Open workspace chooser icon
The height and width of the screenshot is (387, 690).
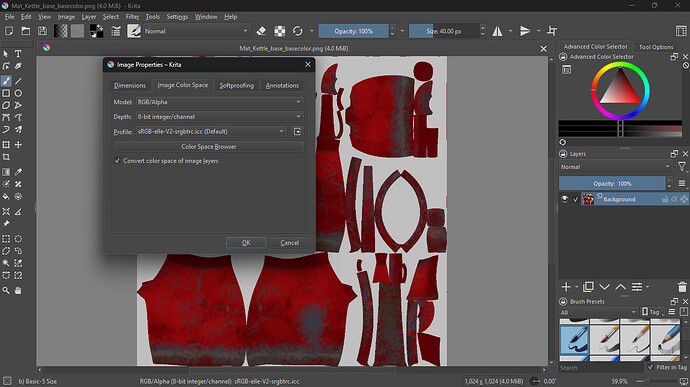tap(681, 31)
